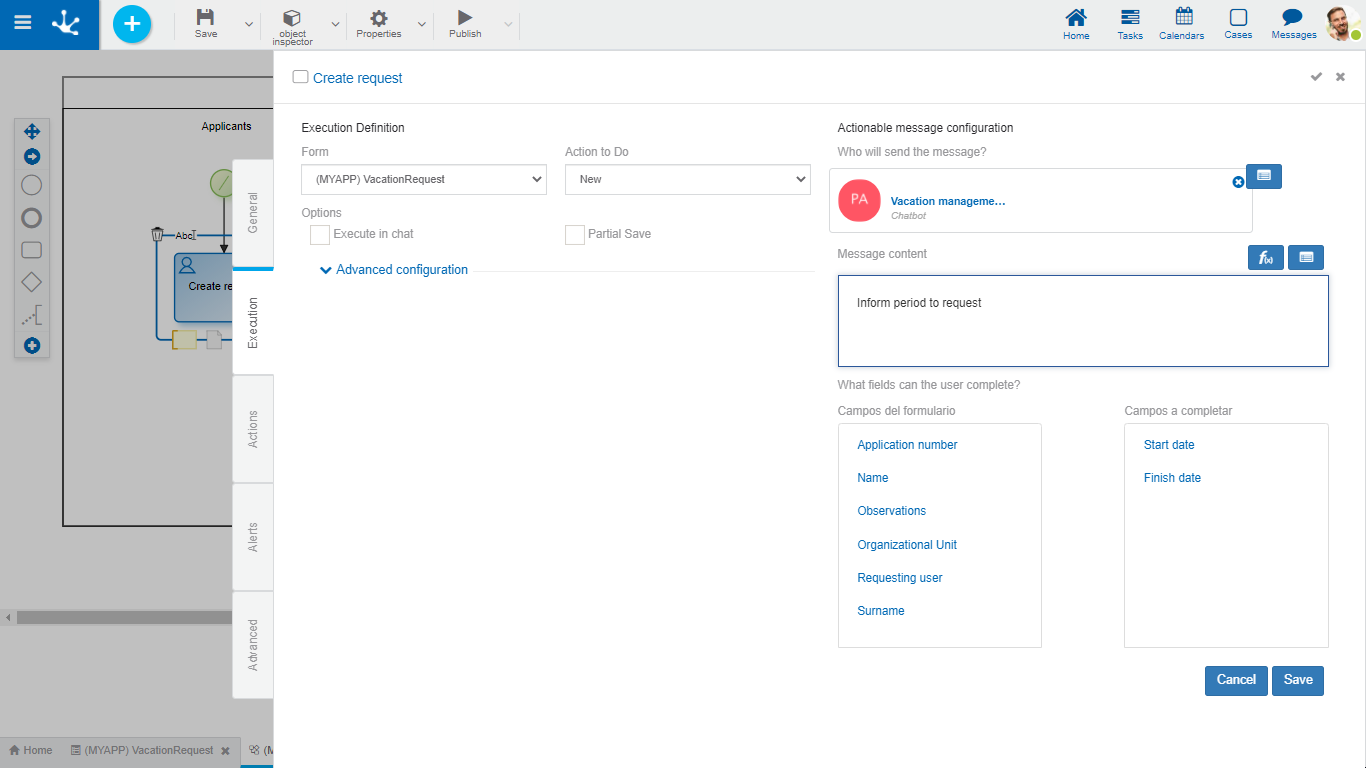
Task: Click the function fx icon above message
Action: pos(1266,258)
